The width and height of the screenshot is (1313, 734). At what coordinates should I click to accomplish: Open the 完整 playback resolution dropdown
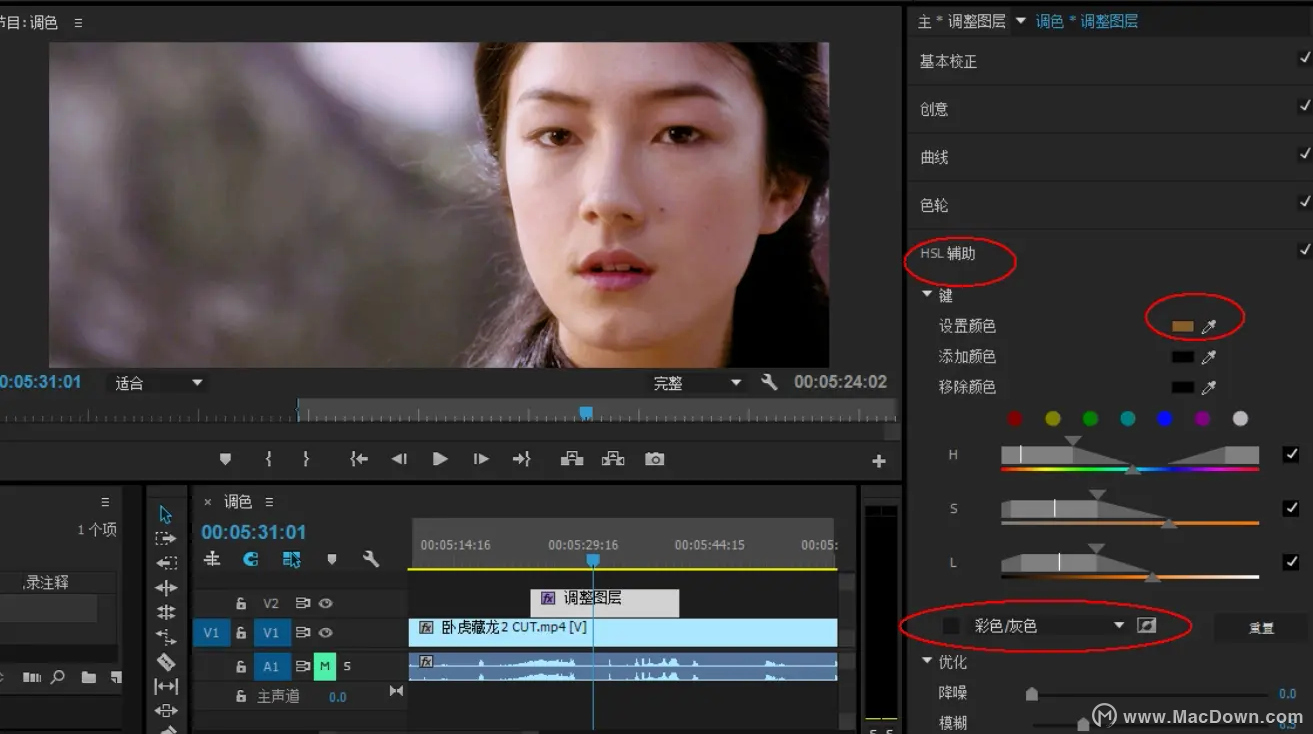tap(697, 383)
